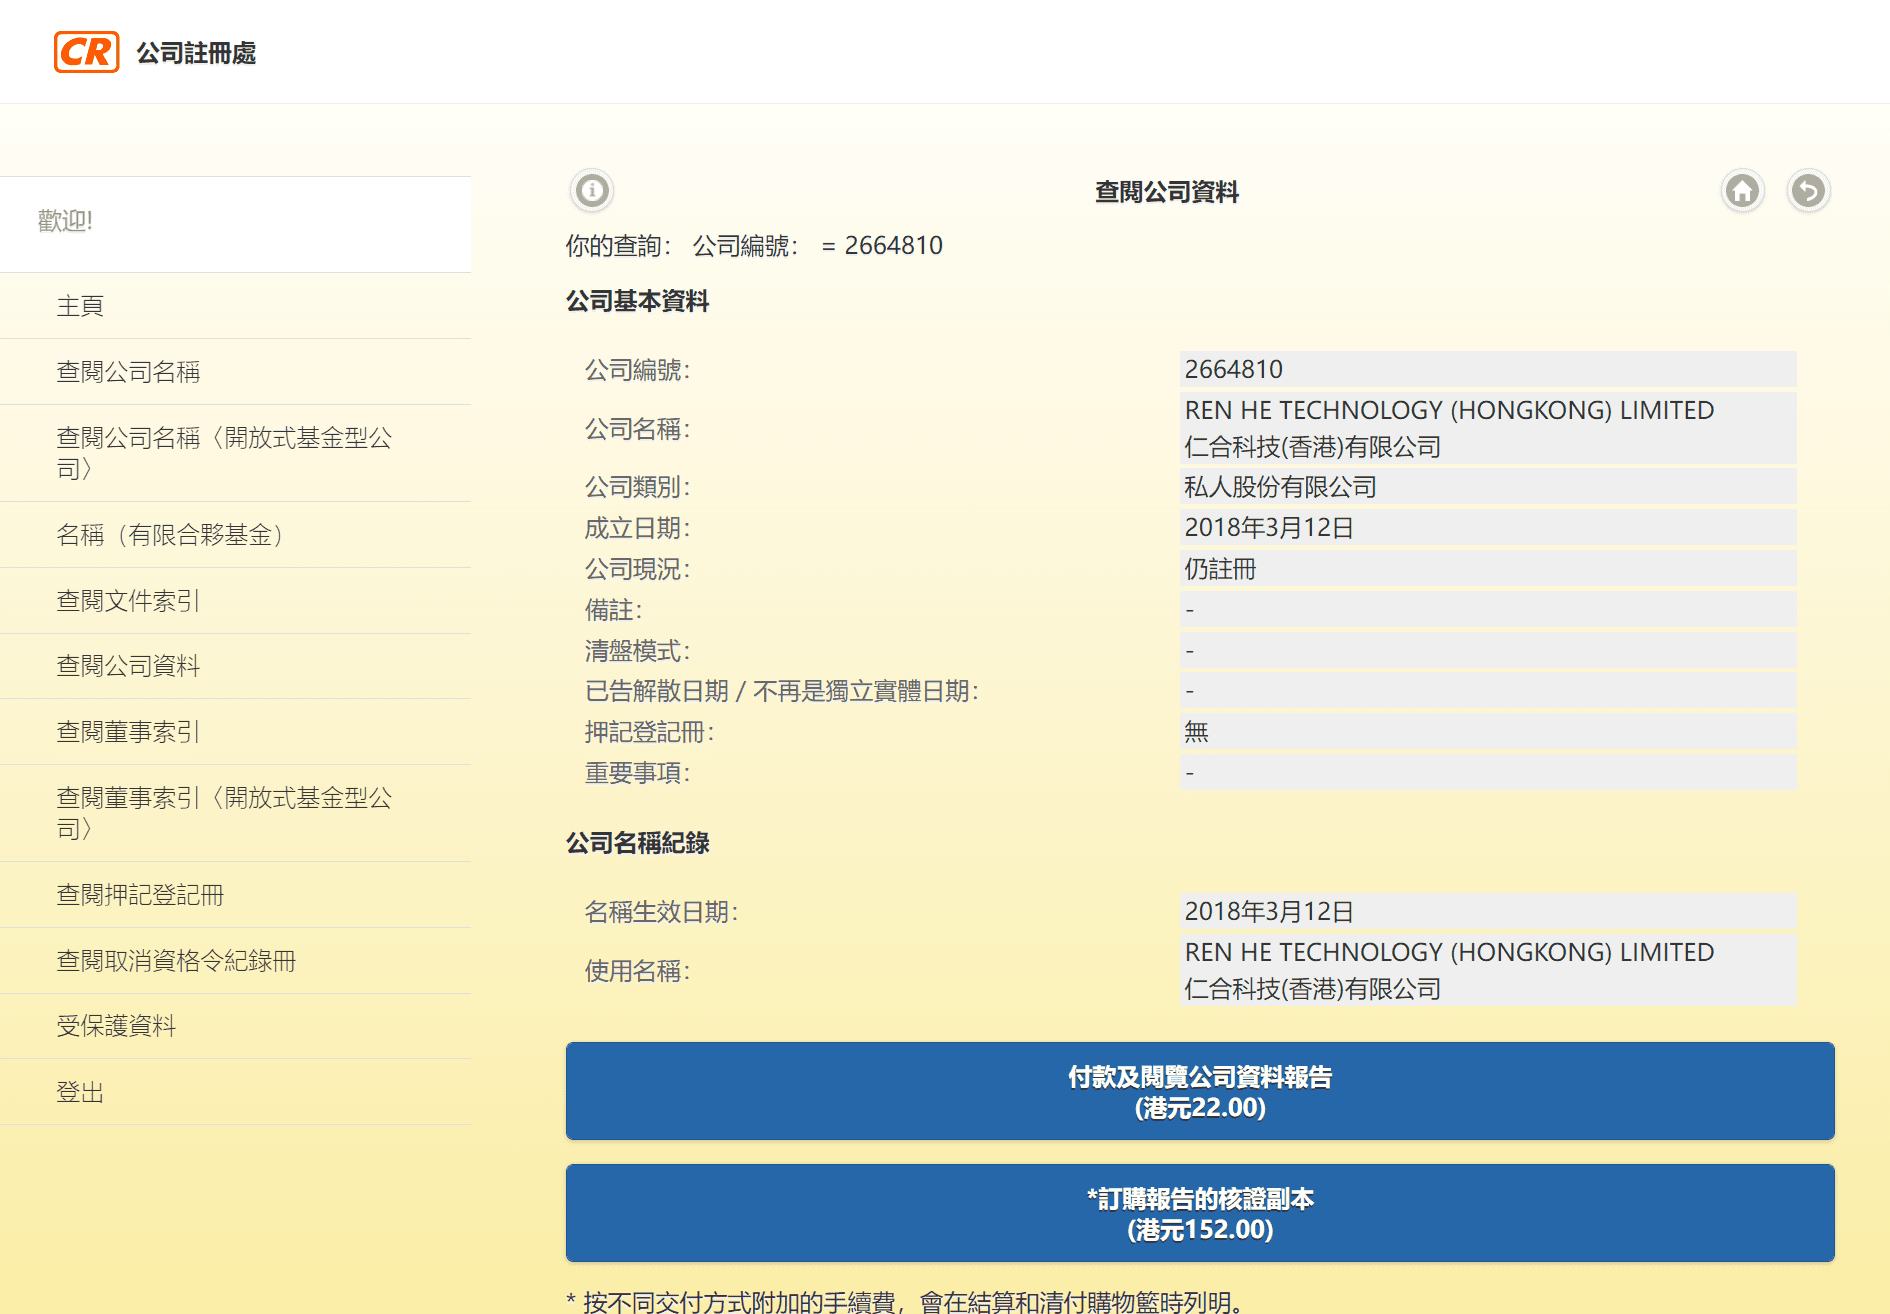Screen dimensions: 1890x1314
Task: Open 查閱公司名稱〈開放式基金型公司〉 menu item
Action: (235, 453)
